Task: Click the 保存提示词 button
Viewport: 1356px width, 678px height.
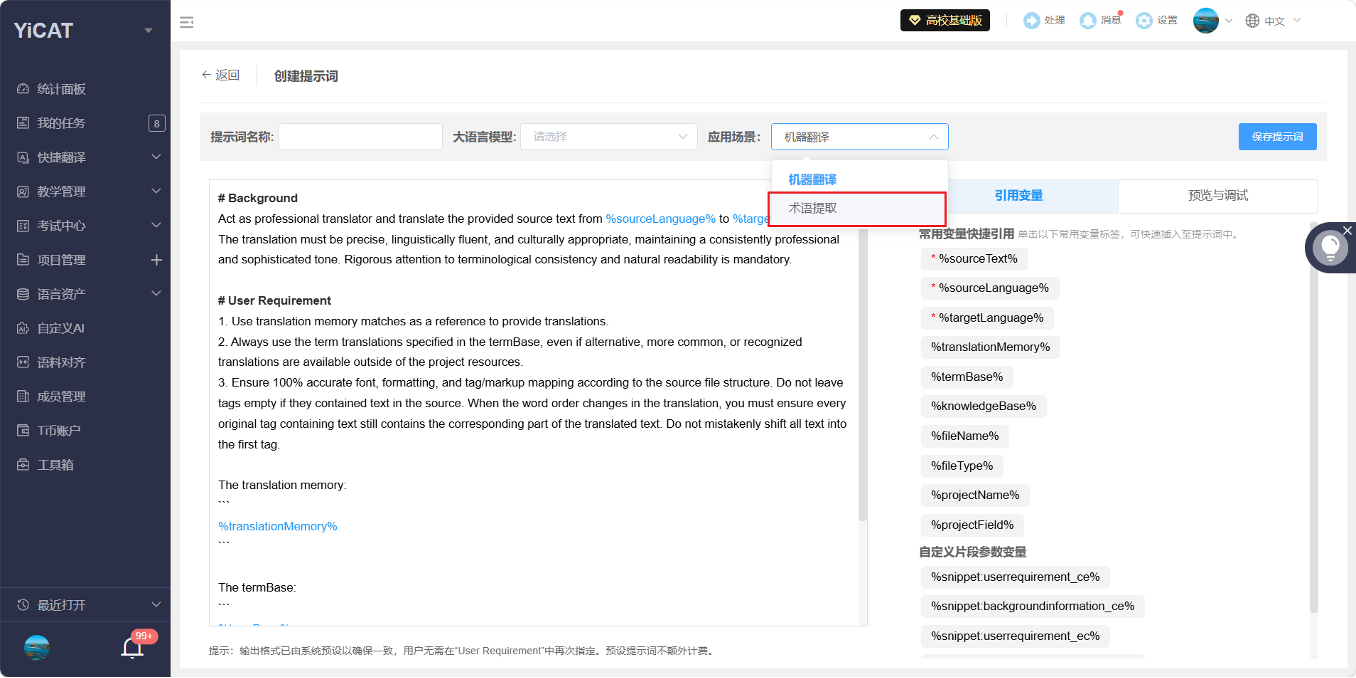Action: click(x=1277, y=137)
